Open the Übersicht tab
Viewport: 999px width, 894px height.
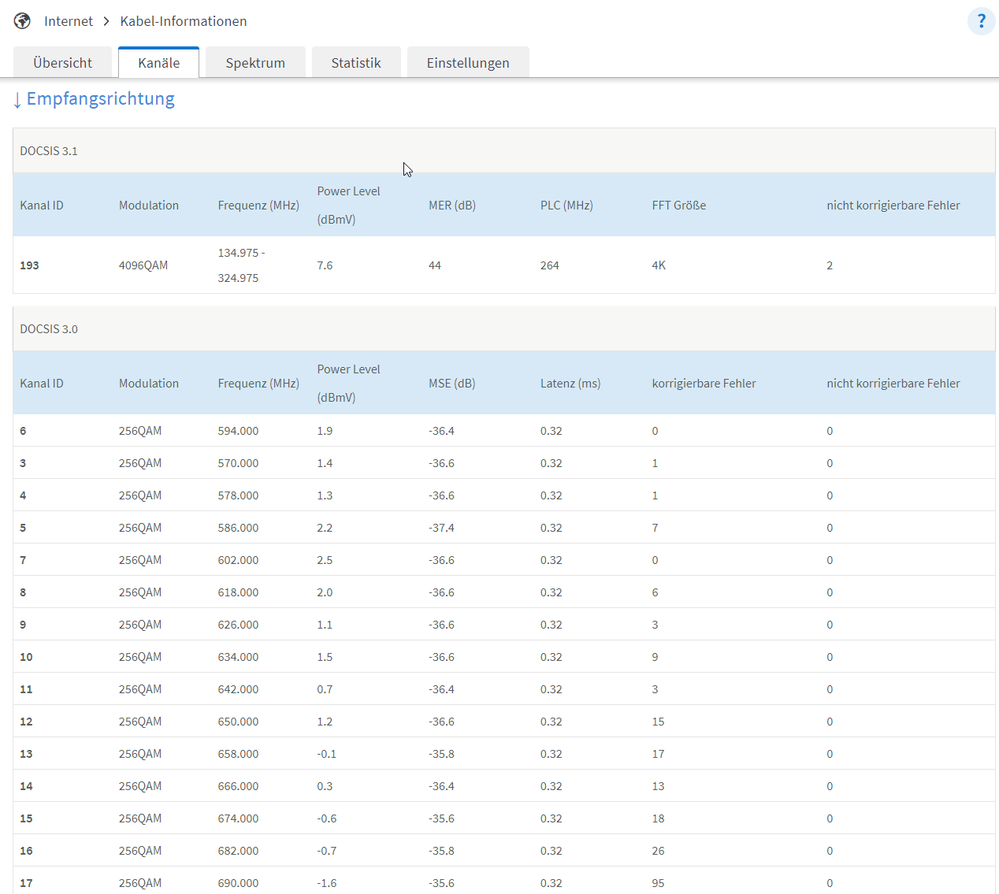pyautogui.click(x=62, y=62)
